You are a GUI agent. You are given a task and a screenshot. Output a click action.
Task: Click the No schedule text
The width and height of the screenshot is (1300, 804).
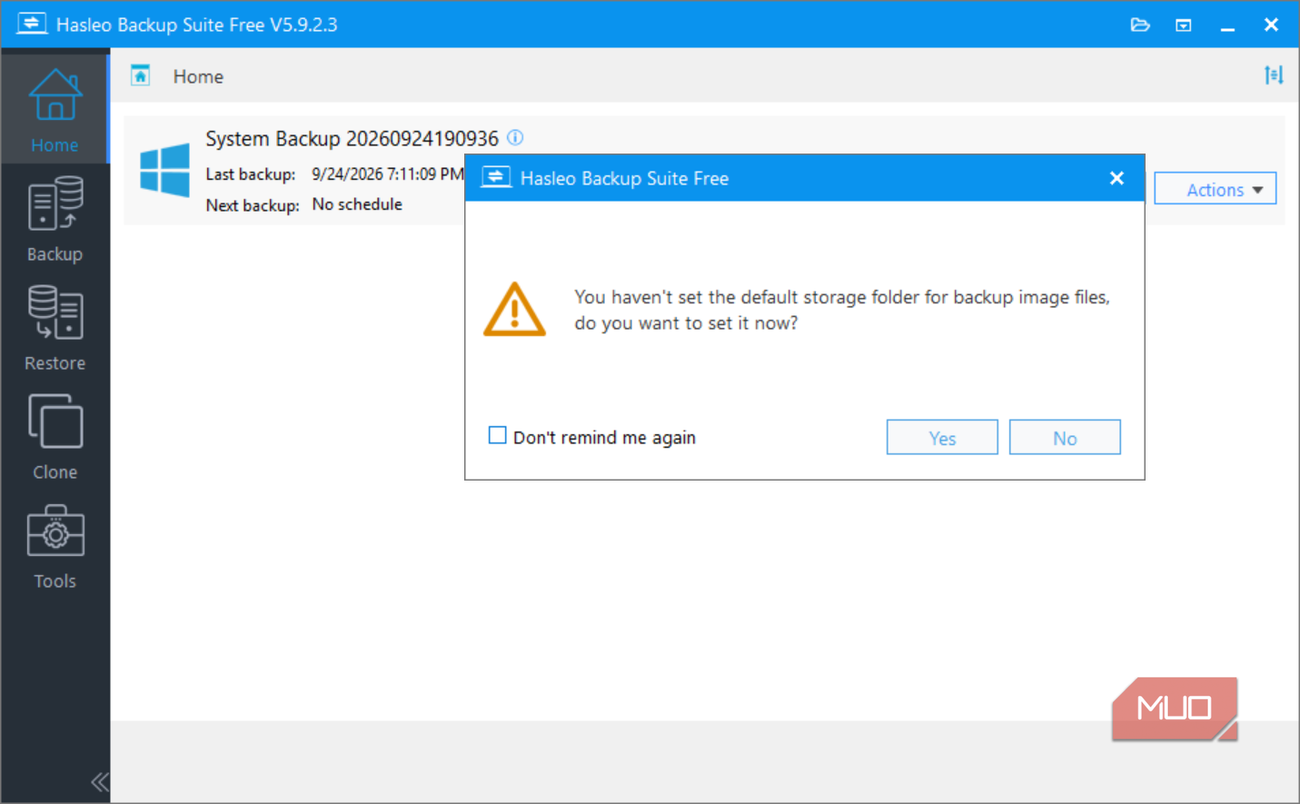click(x=357, y=204)
